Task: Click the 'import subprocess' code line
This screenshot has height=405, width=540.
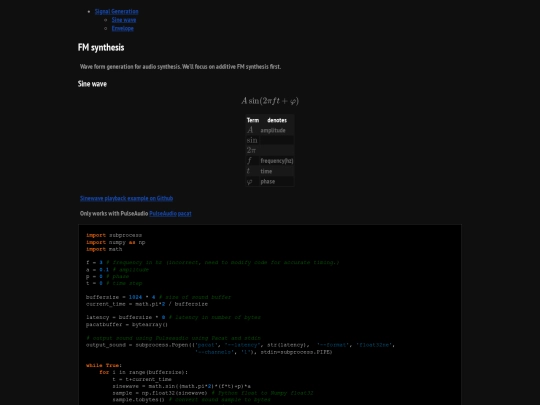Action: coord(114,235)
